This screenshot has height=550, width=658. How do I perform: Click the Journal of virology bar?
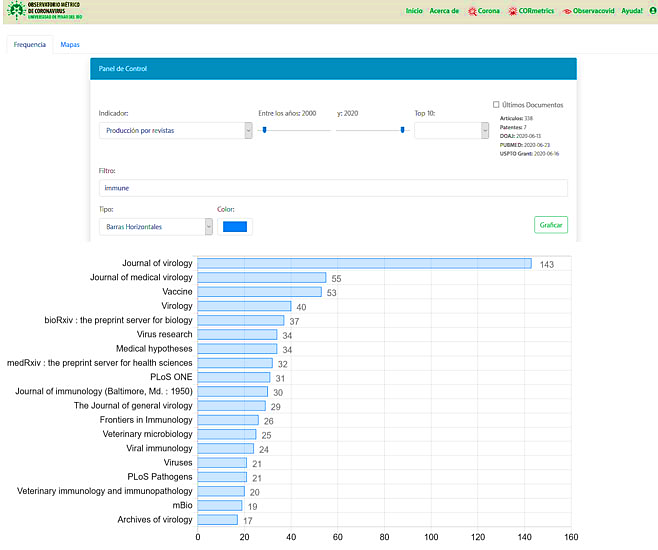click(364, 263)
